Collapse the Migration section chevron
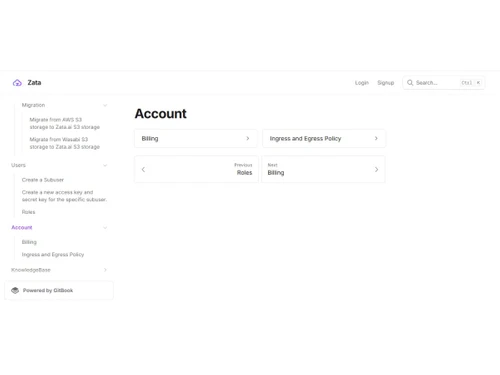The width and height of the screenshot is (500, 375). pos(105,105)
